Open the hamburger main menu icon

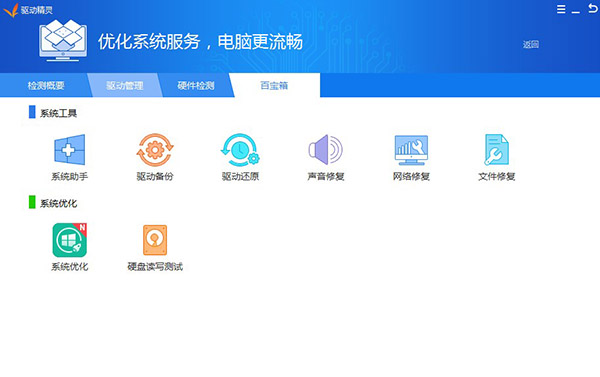point(561,9)
